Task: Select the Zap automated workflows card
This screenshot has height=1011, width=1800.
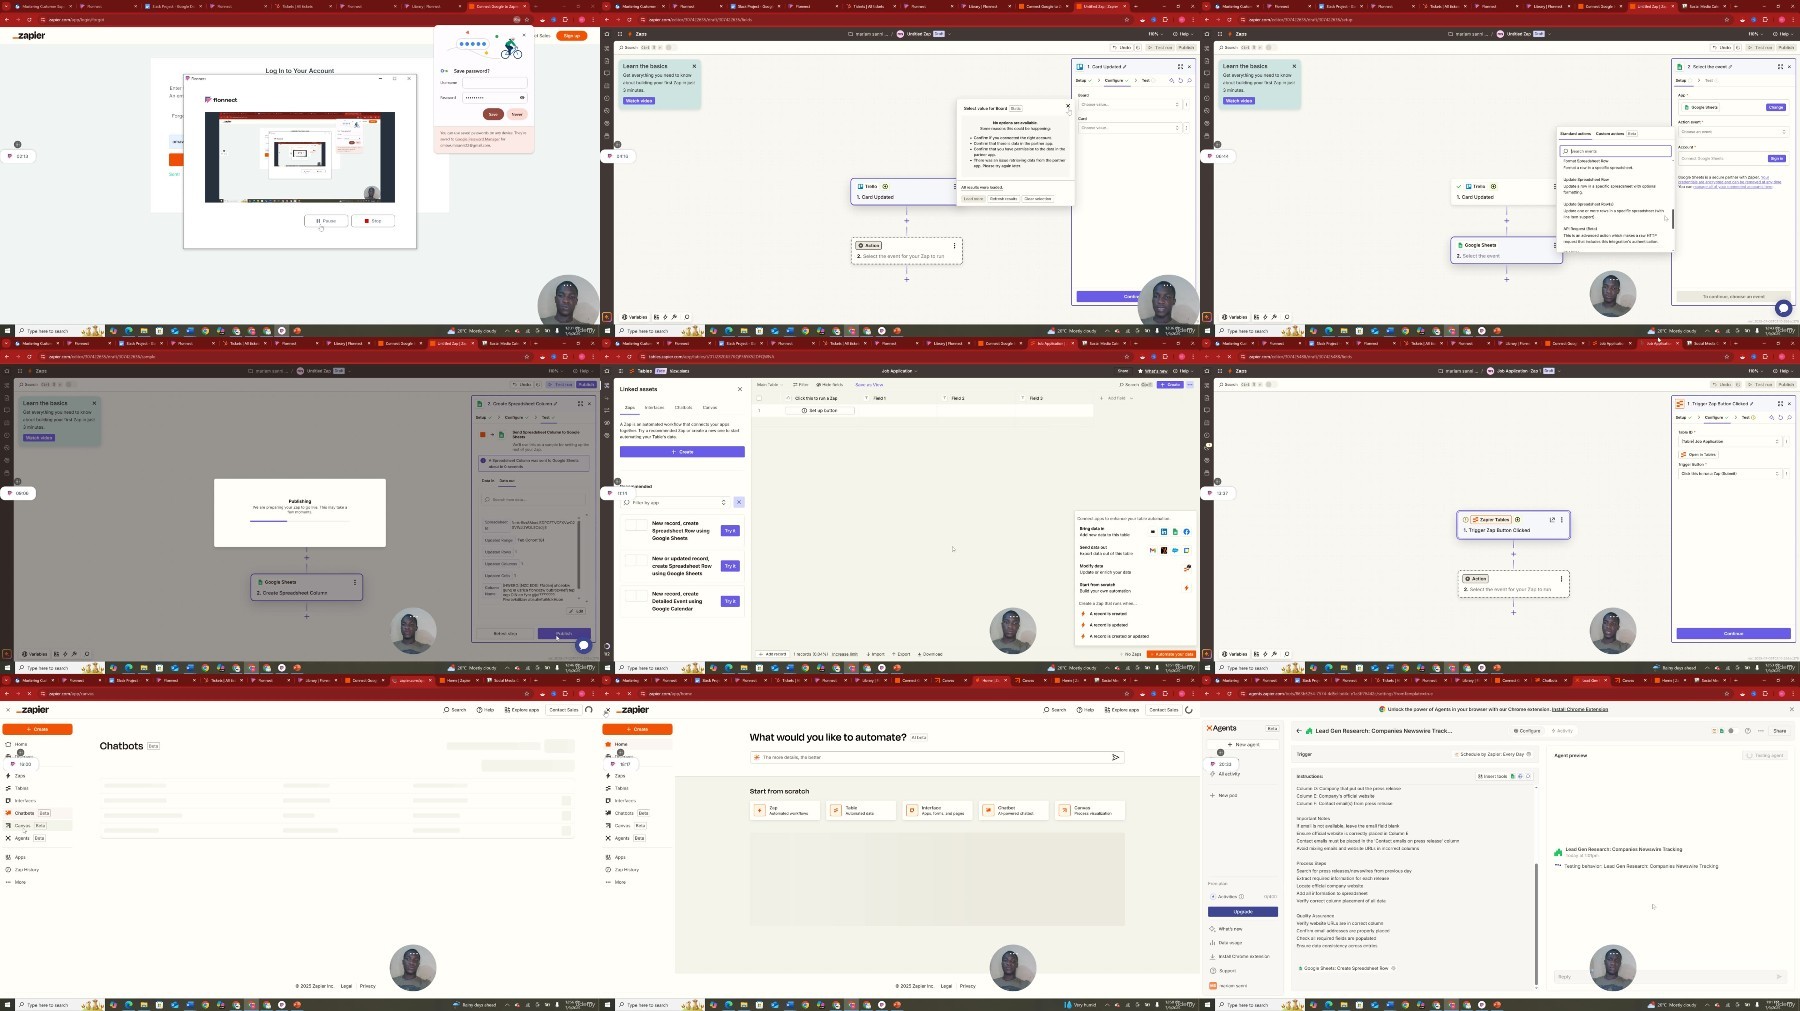Action: click(x=787, y=810)
